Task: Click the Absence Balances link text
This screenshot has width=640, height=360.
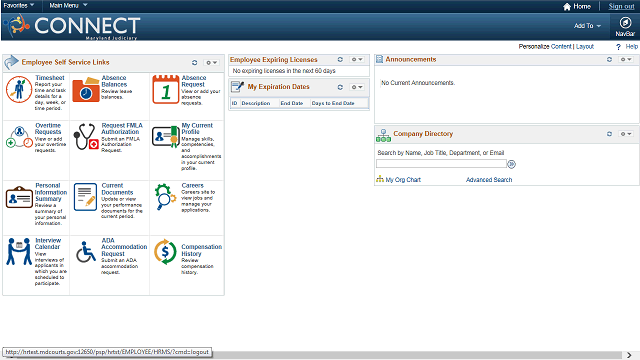Action: 114,81
